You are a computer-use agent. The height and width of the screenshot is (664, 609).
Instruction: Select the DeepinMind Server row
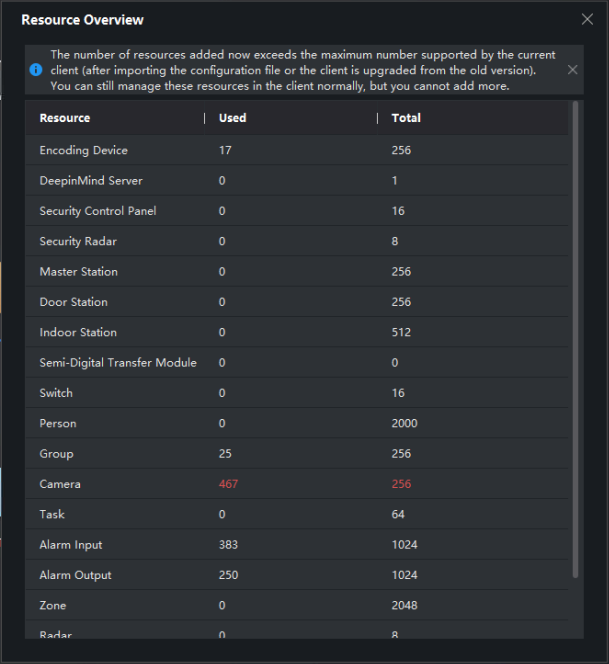(91, 181)
